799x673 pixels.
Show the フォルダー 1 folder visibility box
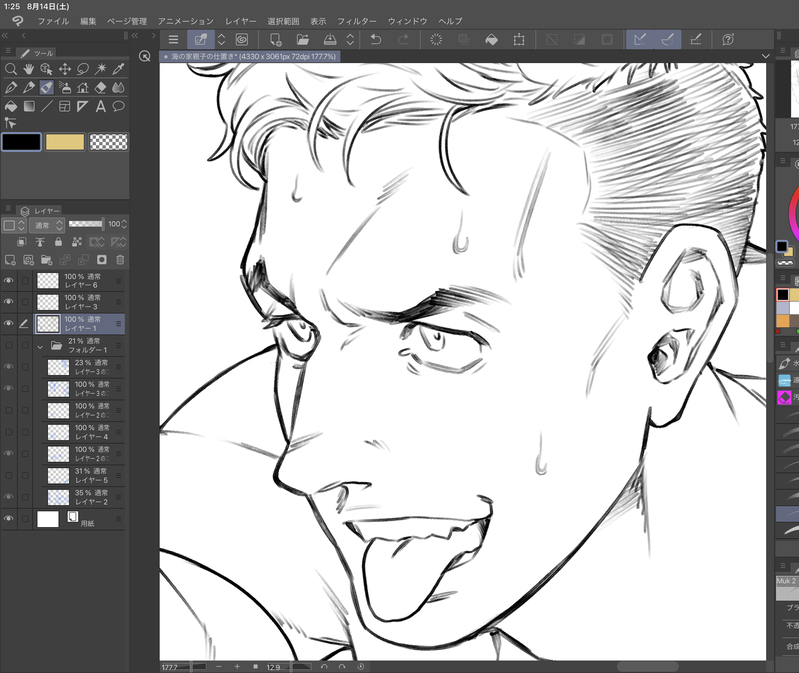pyautogui.click(x=9, y=345)
